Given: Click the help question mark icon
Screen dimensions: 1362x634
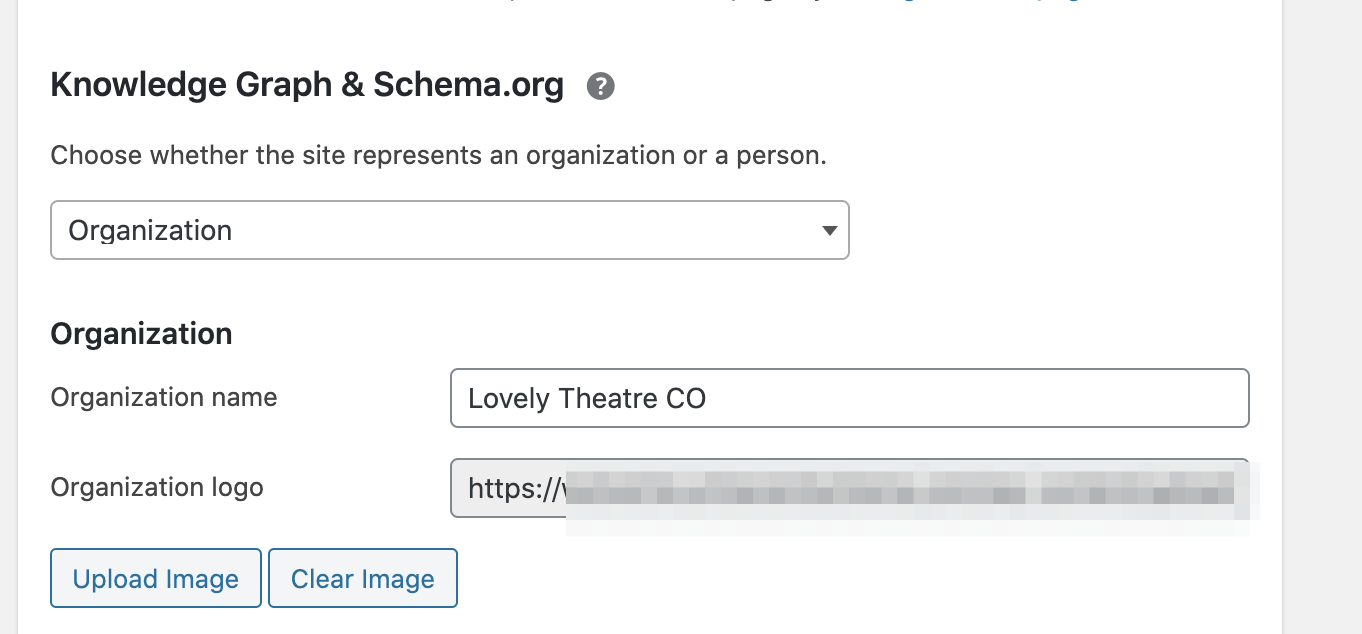Looking at the screenshot, I should point(601,87).
